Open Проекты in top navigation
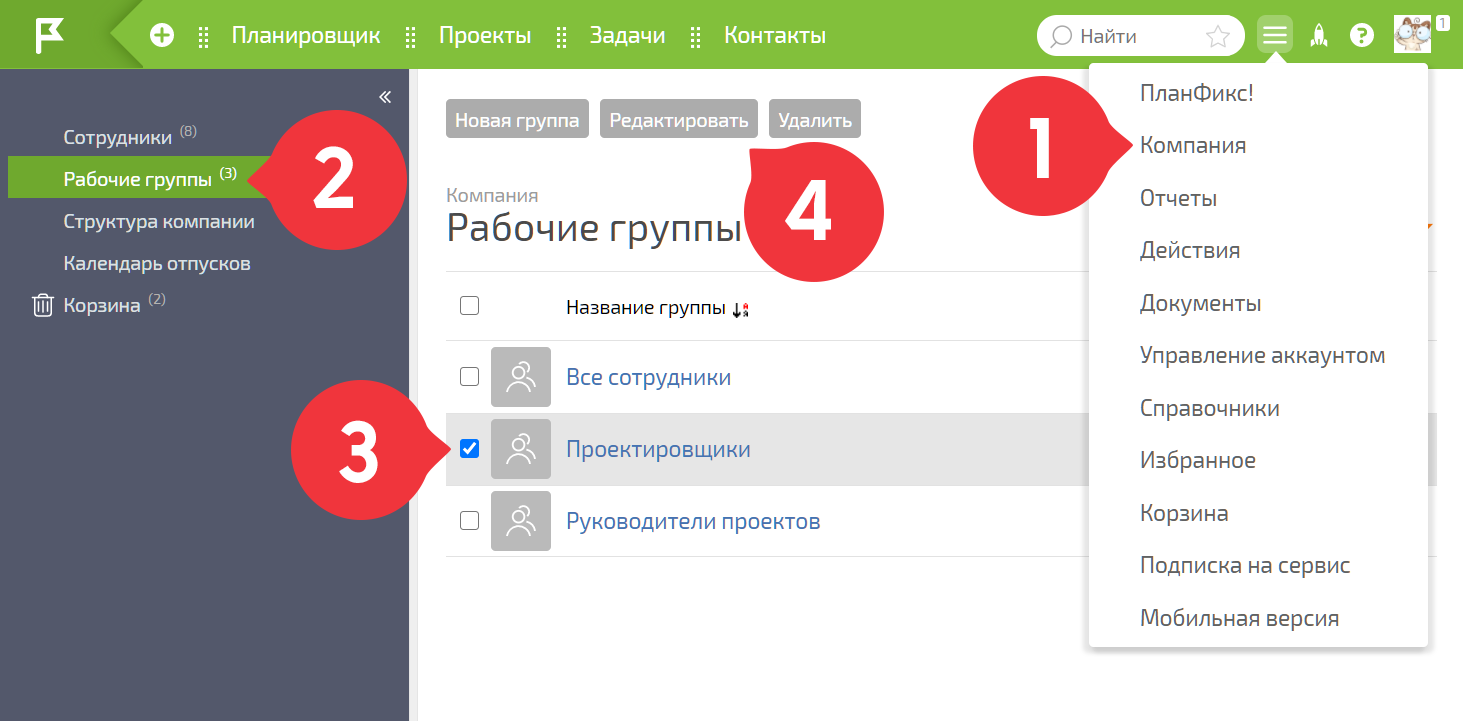 [485, 35]
